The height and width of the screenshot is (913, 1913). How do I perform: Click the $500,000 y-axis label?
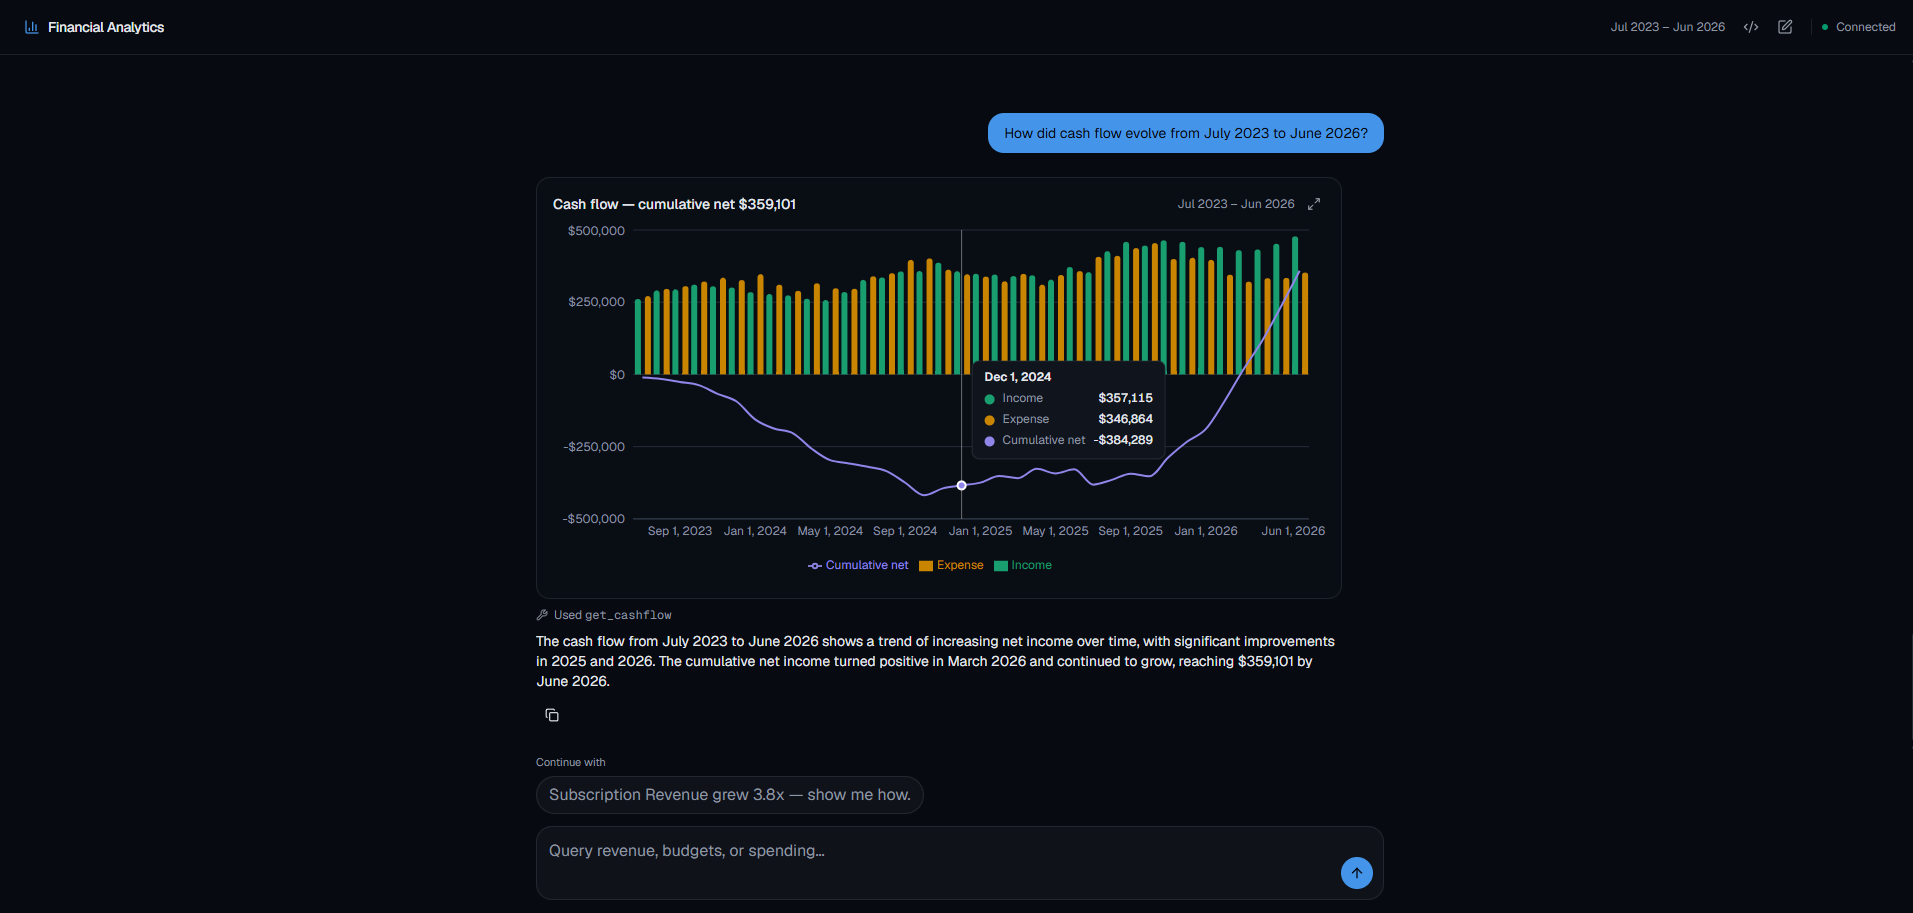(596, 231)
